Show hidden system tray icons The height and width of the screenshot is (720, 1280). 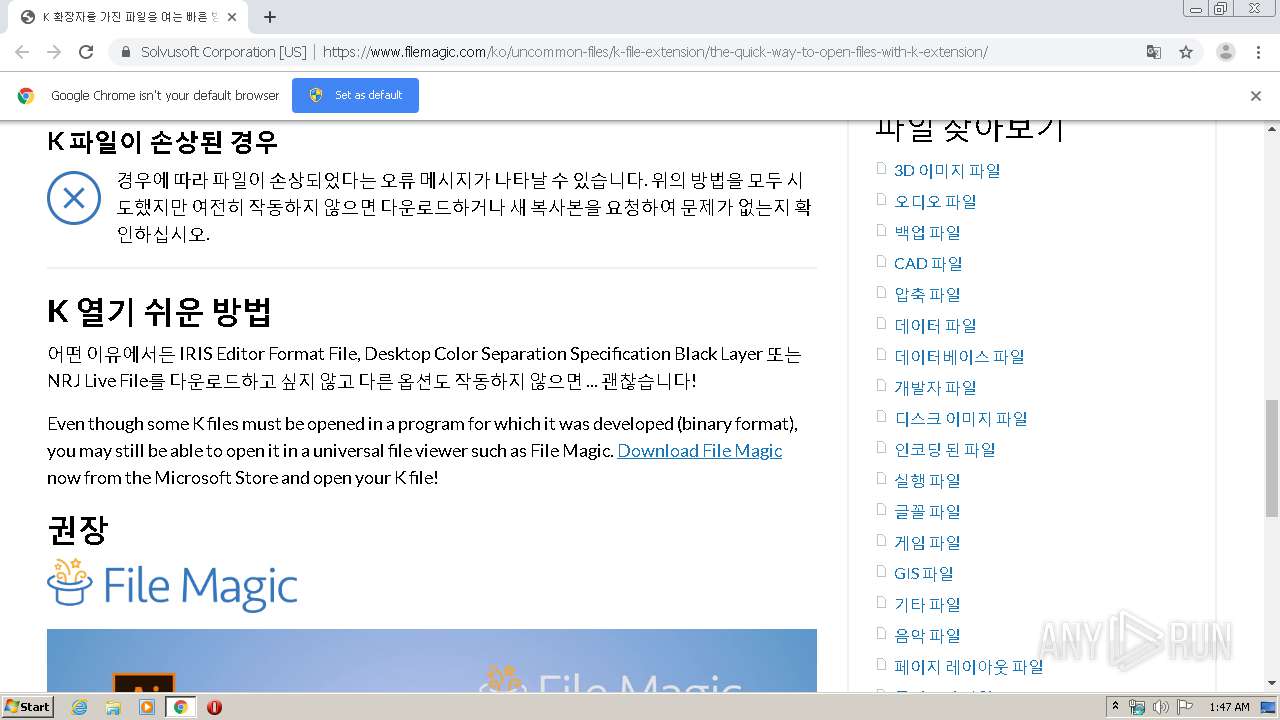coord(1115,707)
